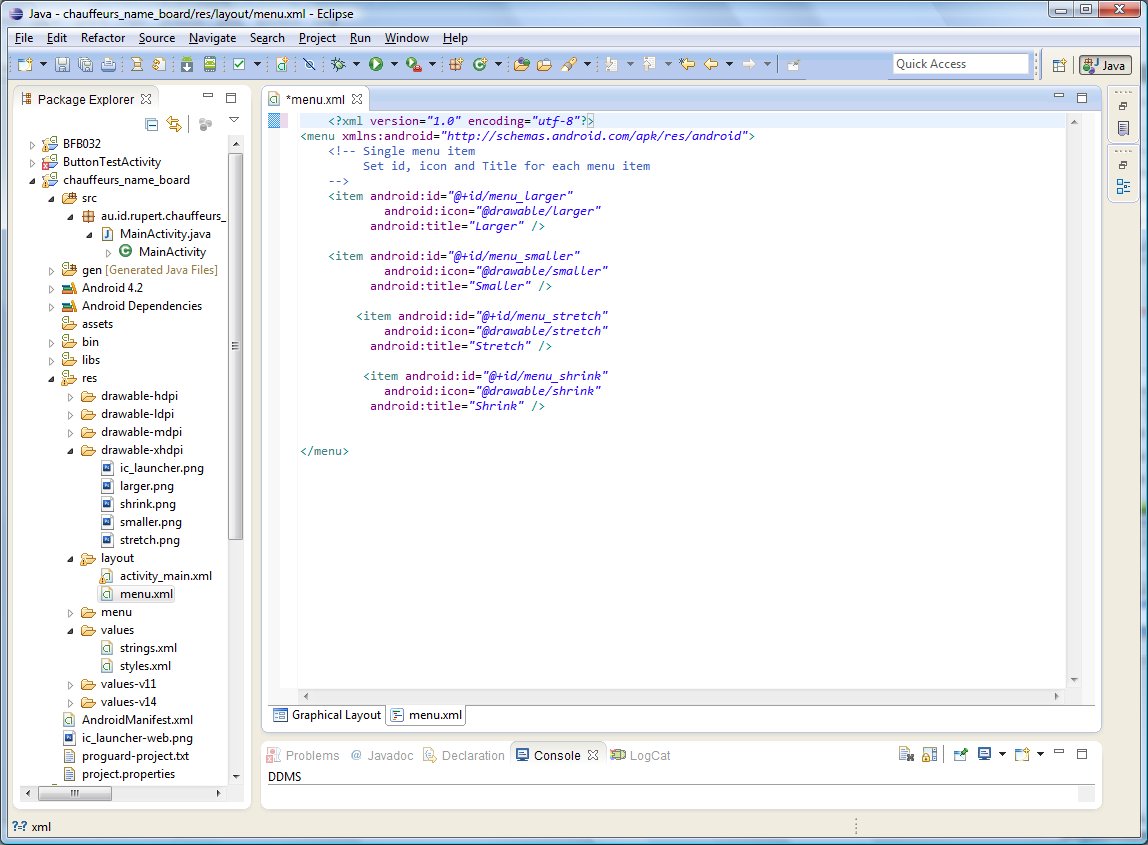
Task: Switch to the Declaration tab
Action: (x=464, y=755)
